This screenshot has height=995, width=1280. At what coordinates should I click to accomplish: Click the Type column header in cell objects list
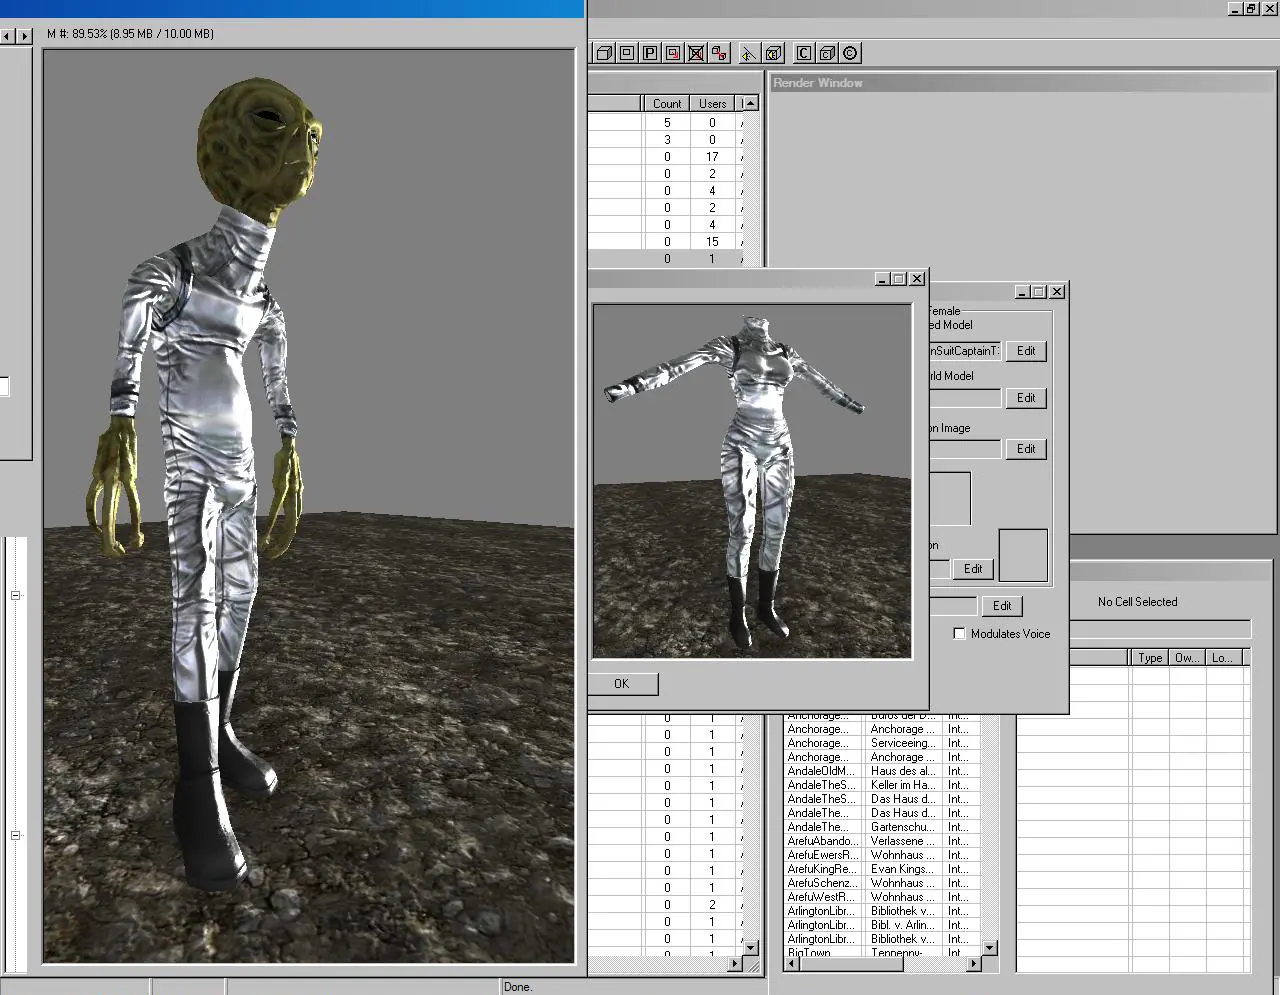[x=1151, y=657]
